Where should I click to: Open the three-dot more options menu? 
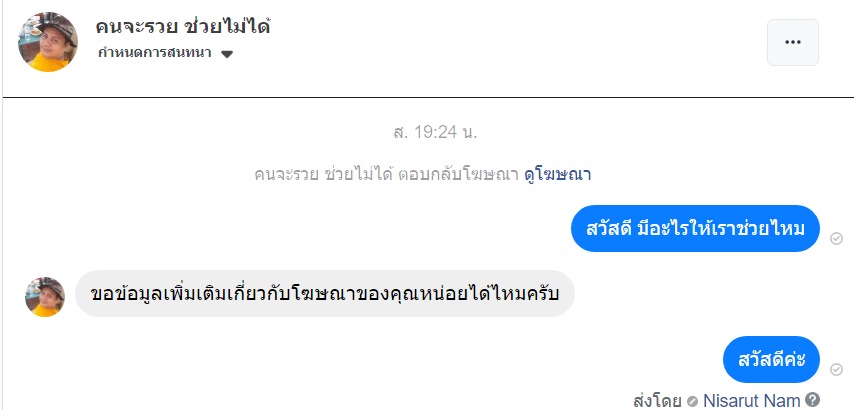pyautogui.click(x=792, y=43)
